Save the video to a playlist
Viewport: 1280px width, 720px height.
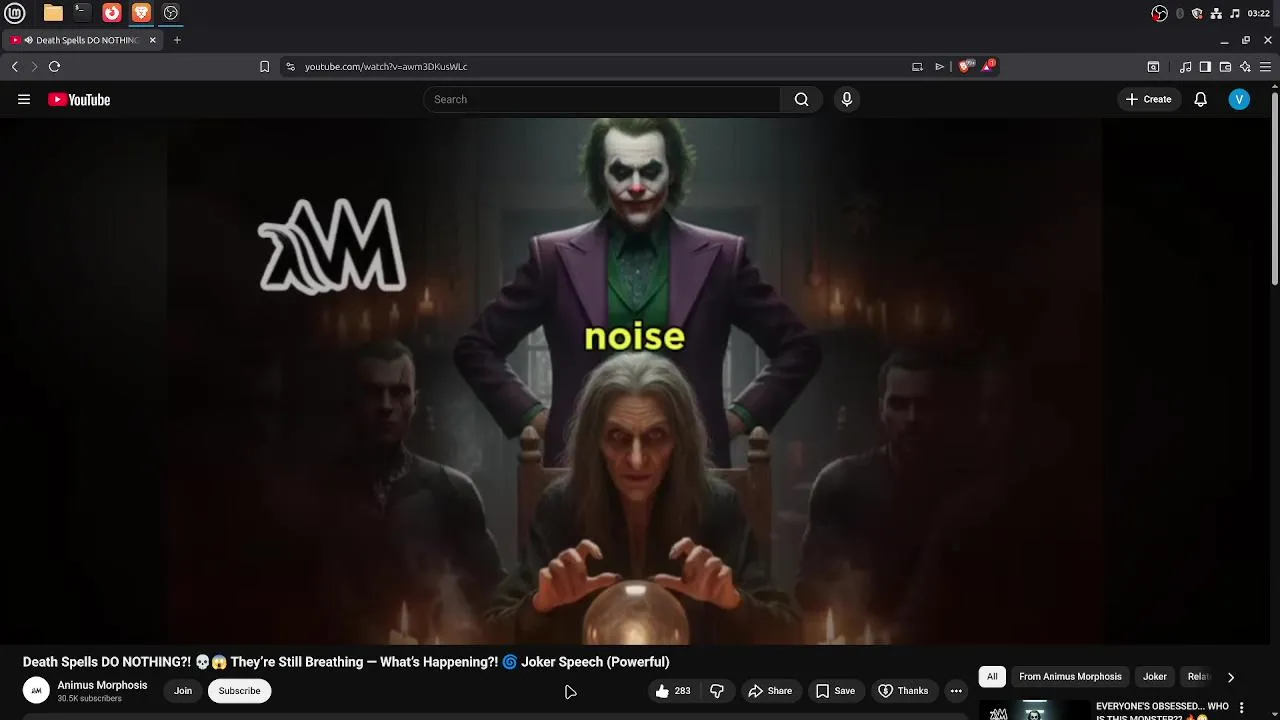tap(835, 691)
